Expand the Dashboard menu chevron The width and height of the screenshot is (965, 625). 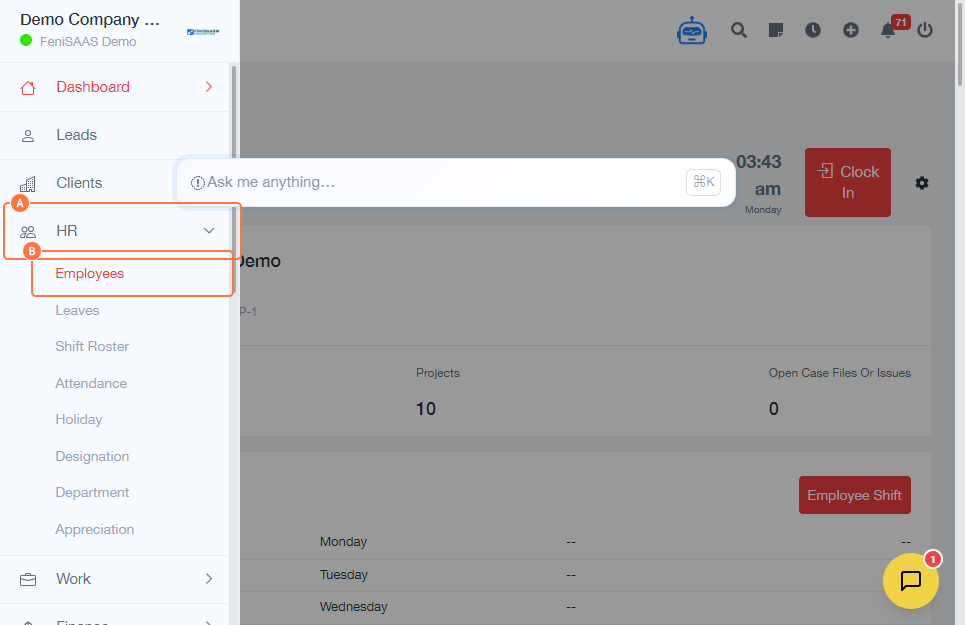coord(209,87)
